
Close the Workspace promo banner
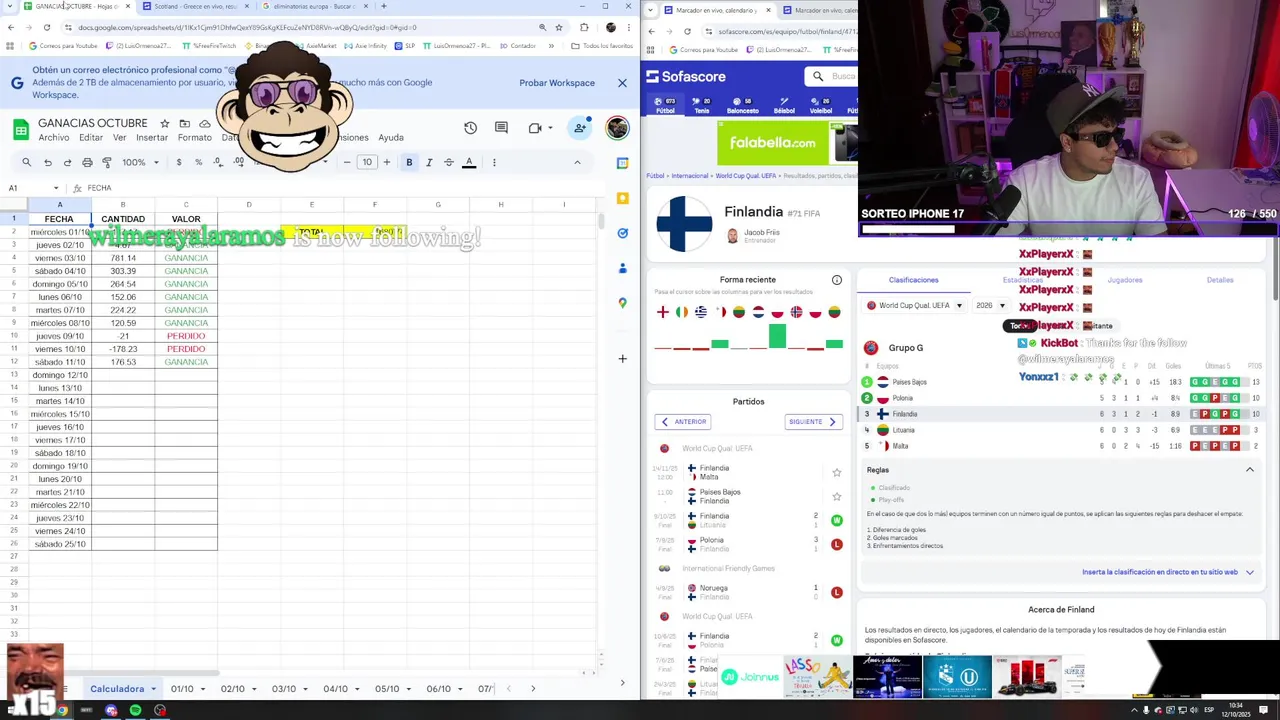point(622,83)
